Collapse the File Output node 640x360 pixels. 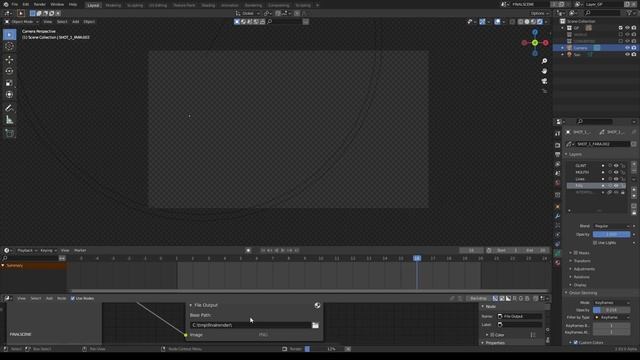tap(191, 305)
